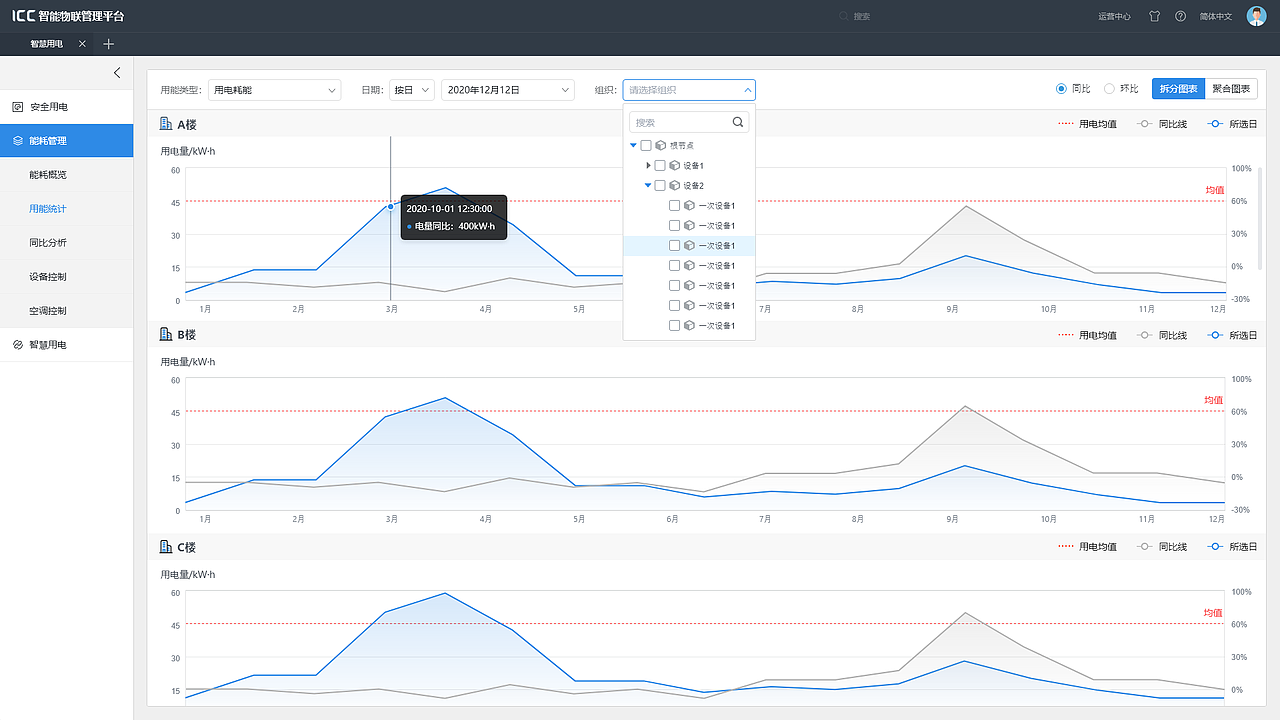Collapse the 根节点 tree node
Screen dimensions: 1280x720
coord(634,146)
